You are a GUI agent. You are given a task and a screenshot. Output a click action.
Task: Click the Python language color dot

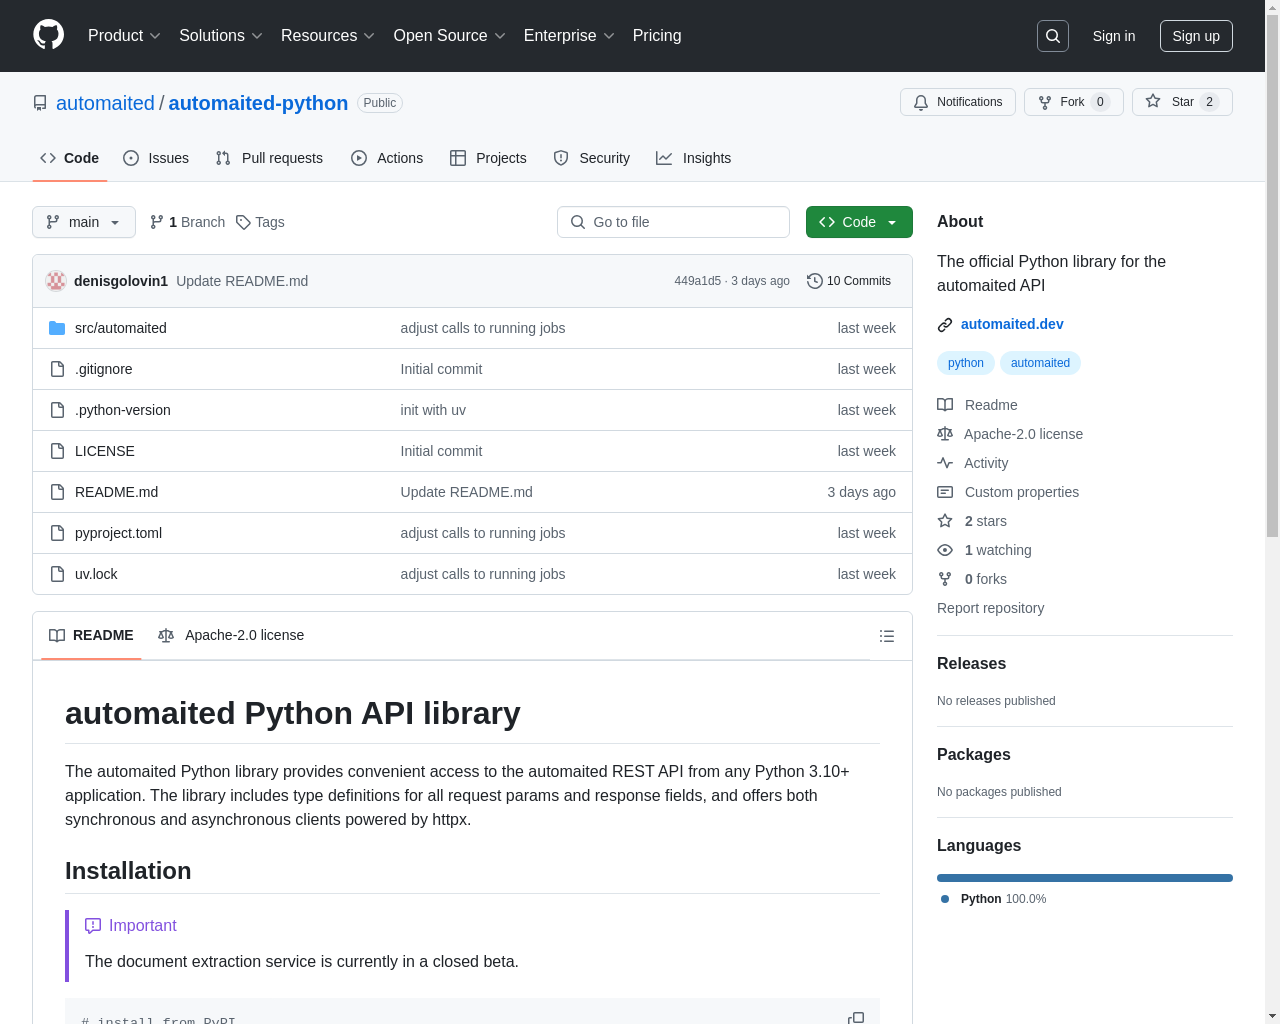click(945, 899)
